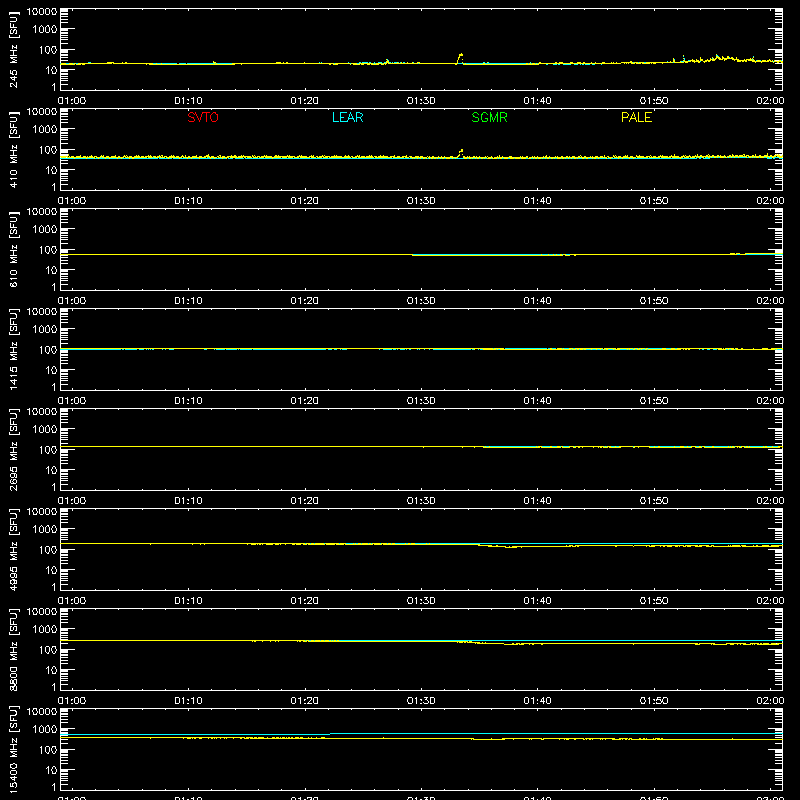The width and height of the screenshot is (800, 800).
Task: Click 01:00 time label under 4995 MHz panel
Action: [72, 601]
